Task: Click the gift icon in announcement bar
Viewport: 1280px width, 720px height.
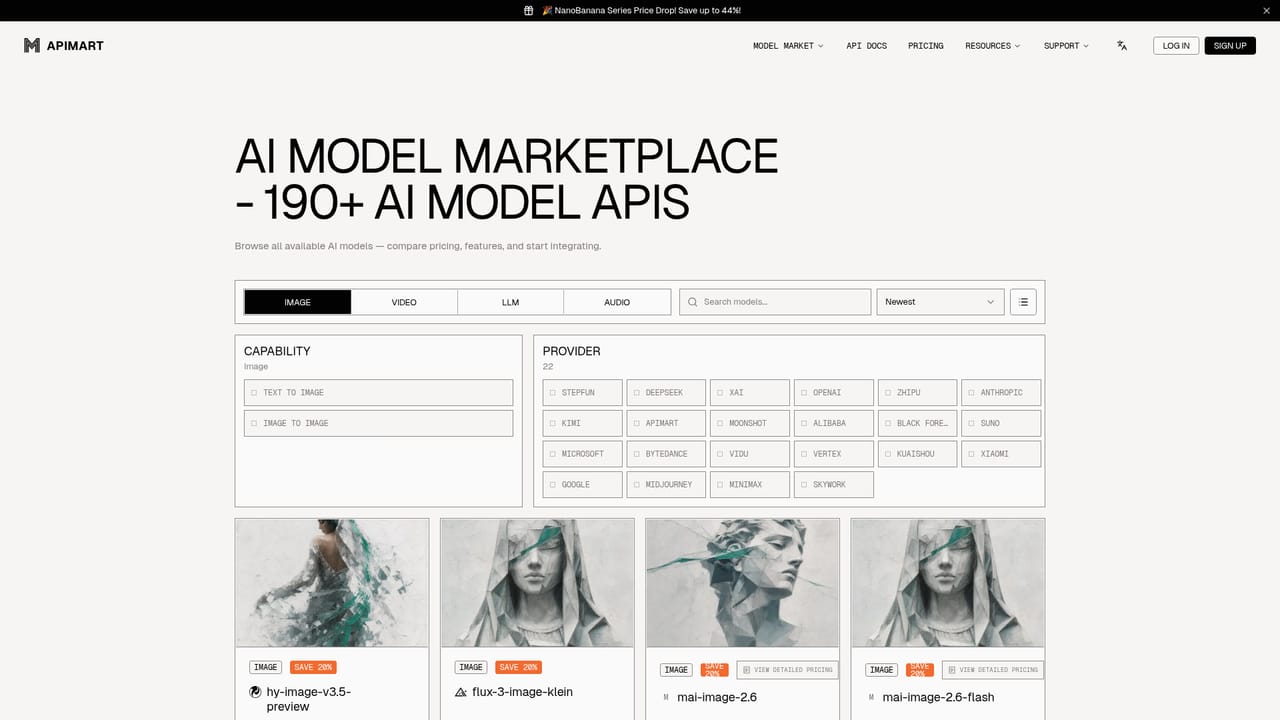Action: point(528,10)
